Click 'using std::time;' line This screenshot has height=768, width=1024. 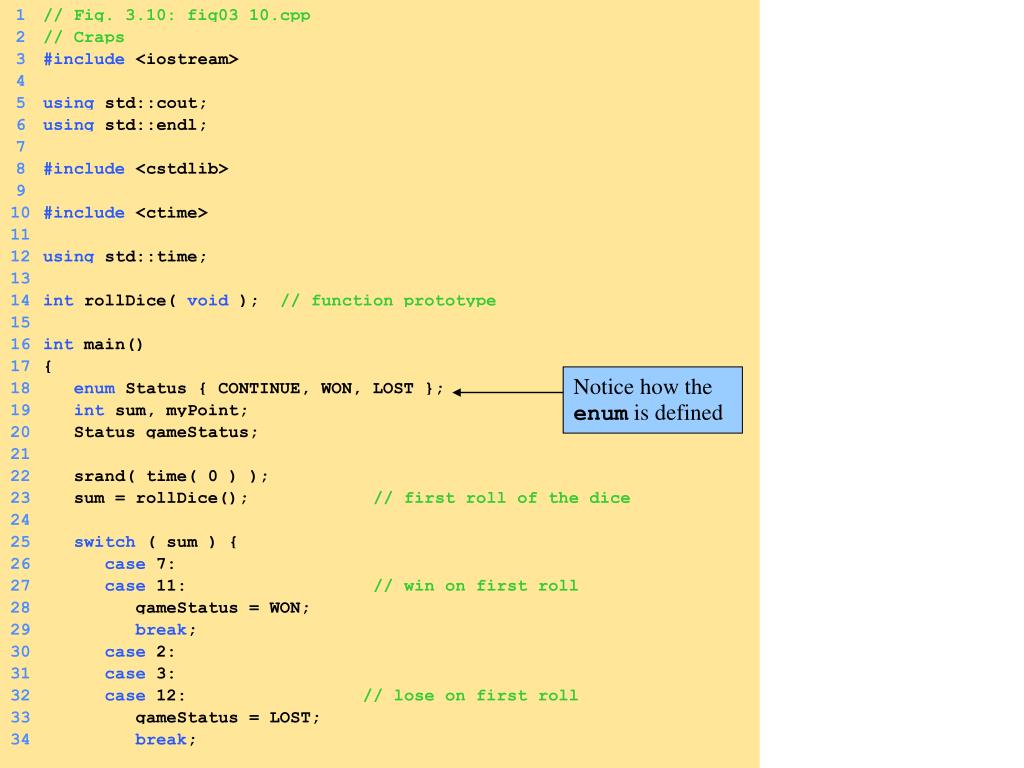point(125,257)
